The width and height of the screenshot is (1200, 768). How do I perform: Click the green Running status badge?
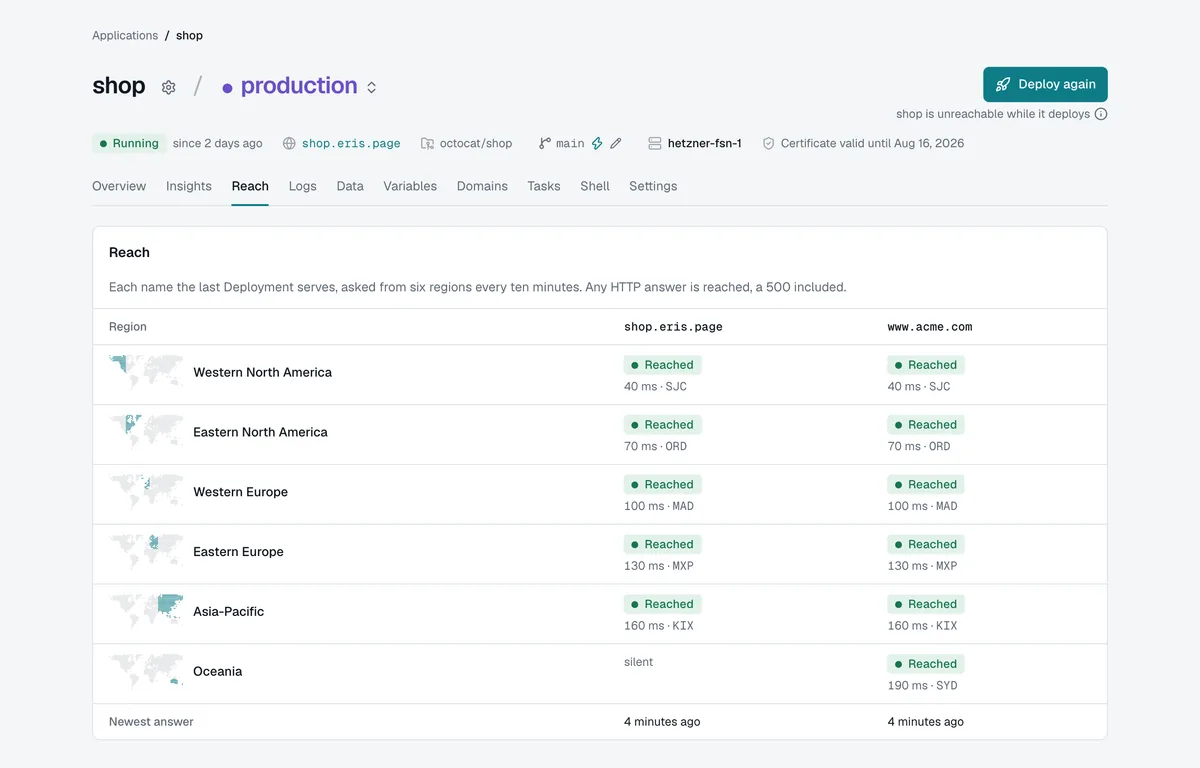(x=129, y=143)
